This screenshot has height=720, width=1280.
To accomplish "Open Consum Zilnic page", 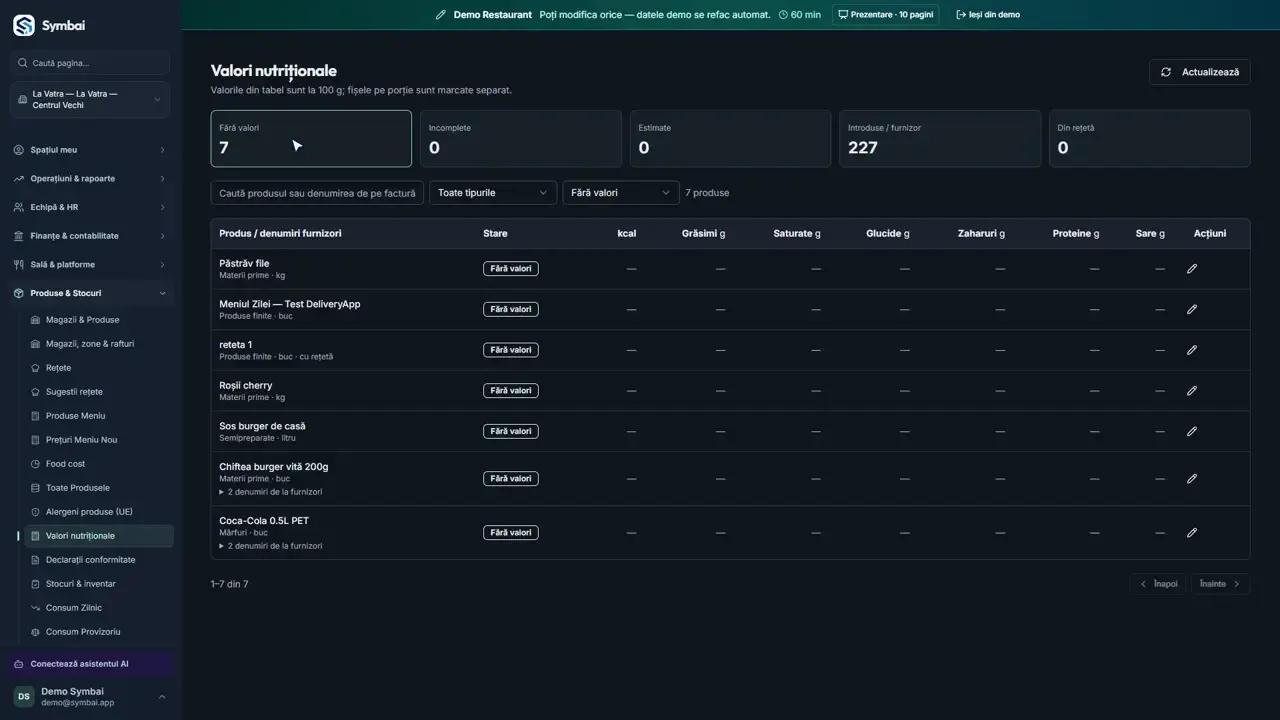I will 97,608.
